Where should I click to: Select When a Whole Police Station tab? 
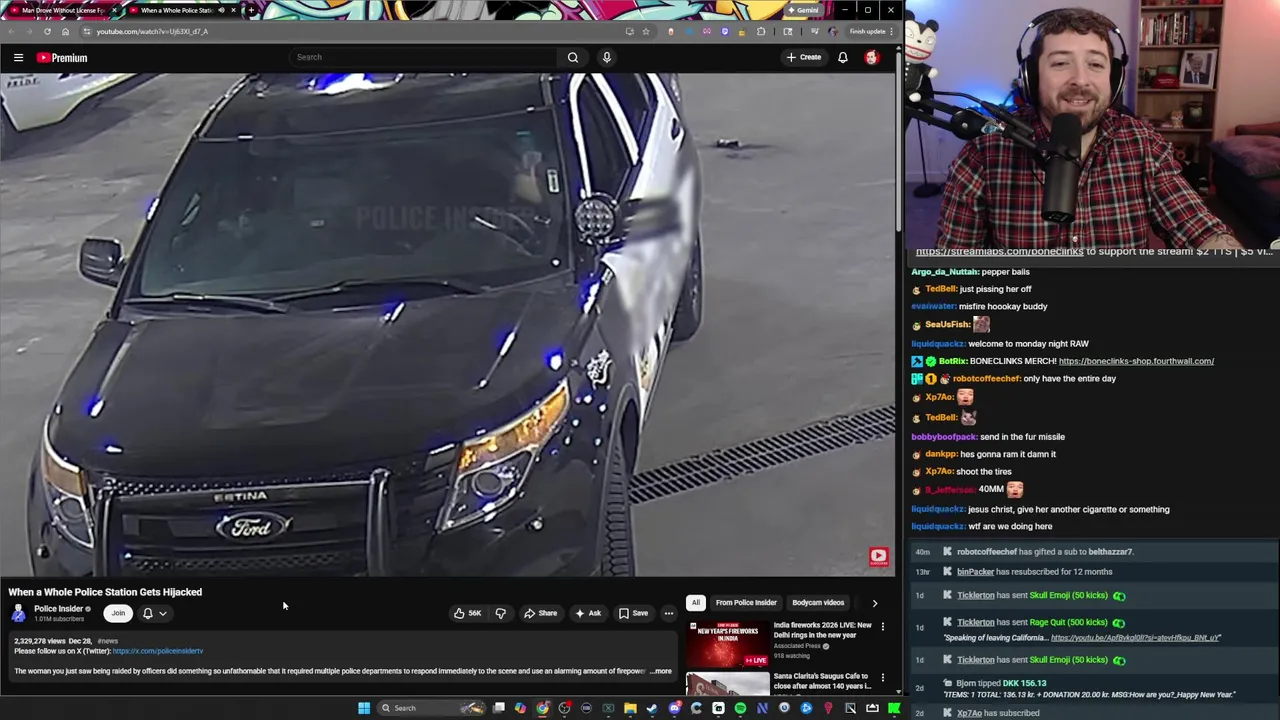(178, 10)
